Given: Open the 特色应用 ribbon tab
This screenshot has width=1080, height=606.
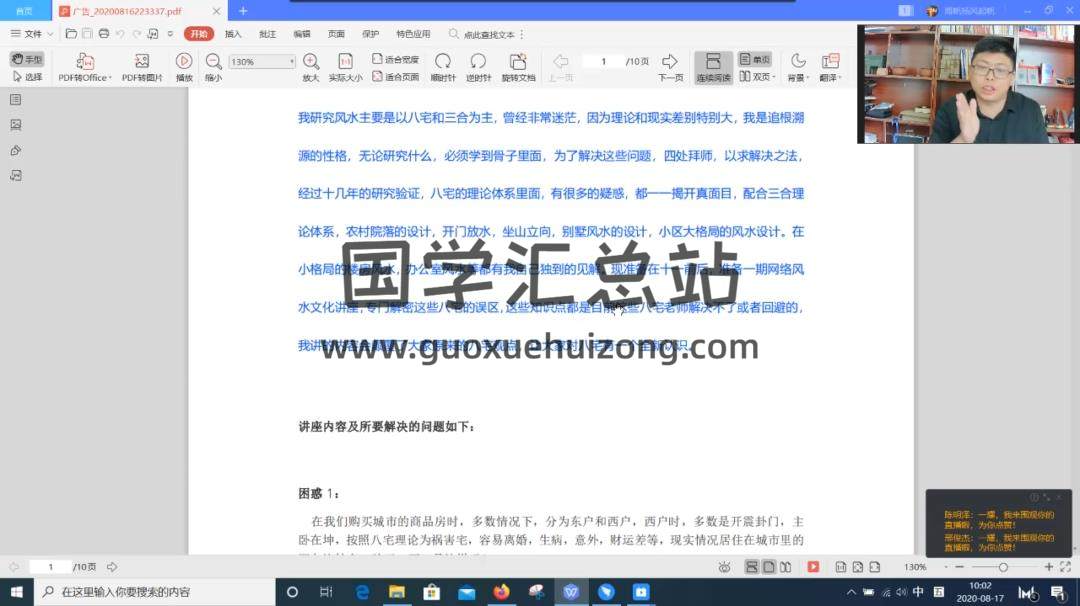Looking at the screenshot, I should tap(412, 34).
